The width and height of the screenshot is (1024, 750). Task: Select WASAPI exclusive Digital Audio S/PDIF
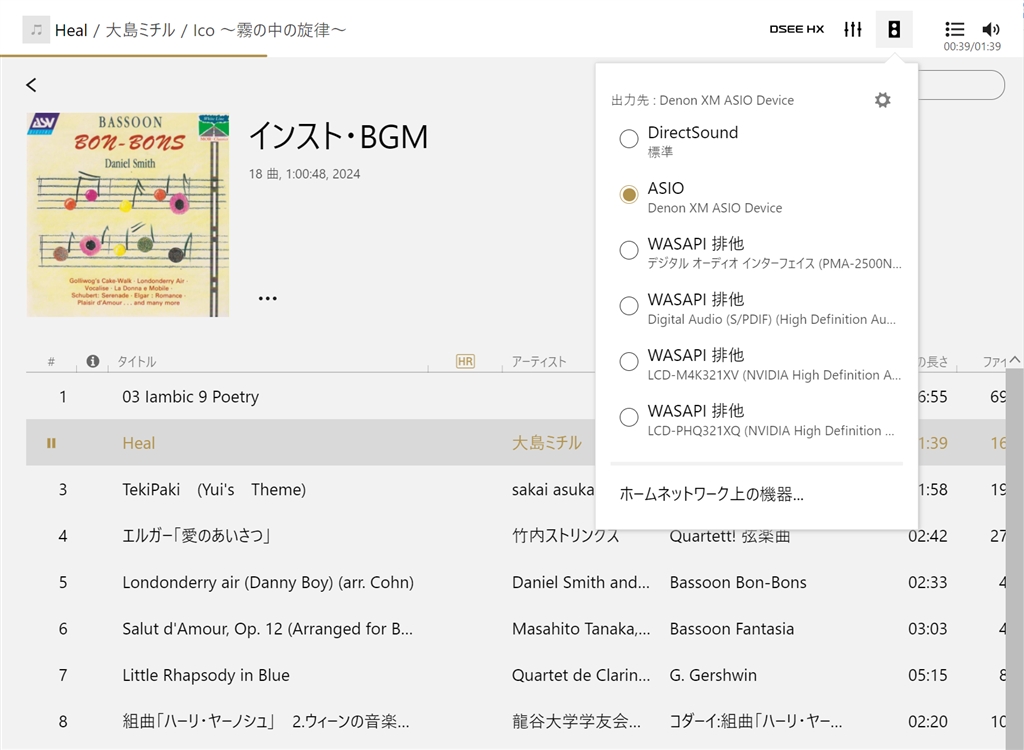[x=629, y=305]
